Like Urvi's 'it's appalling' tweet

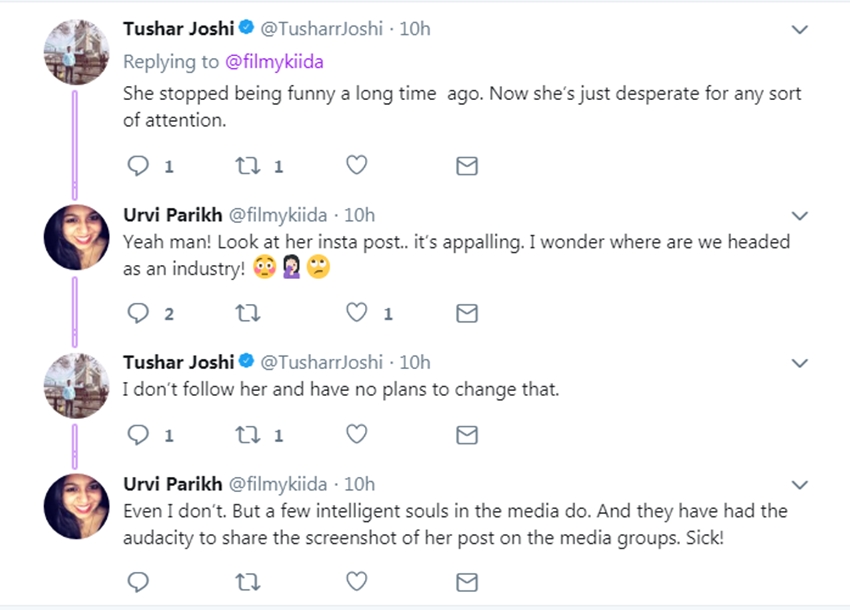coord(356,314)
